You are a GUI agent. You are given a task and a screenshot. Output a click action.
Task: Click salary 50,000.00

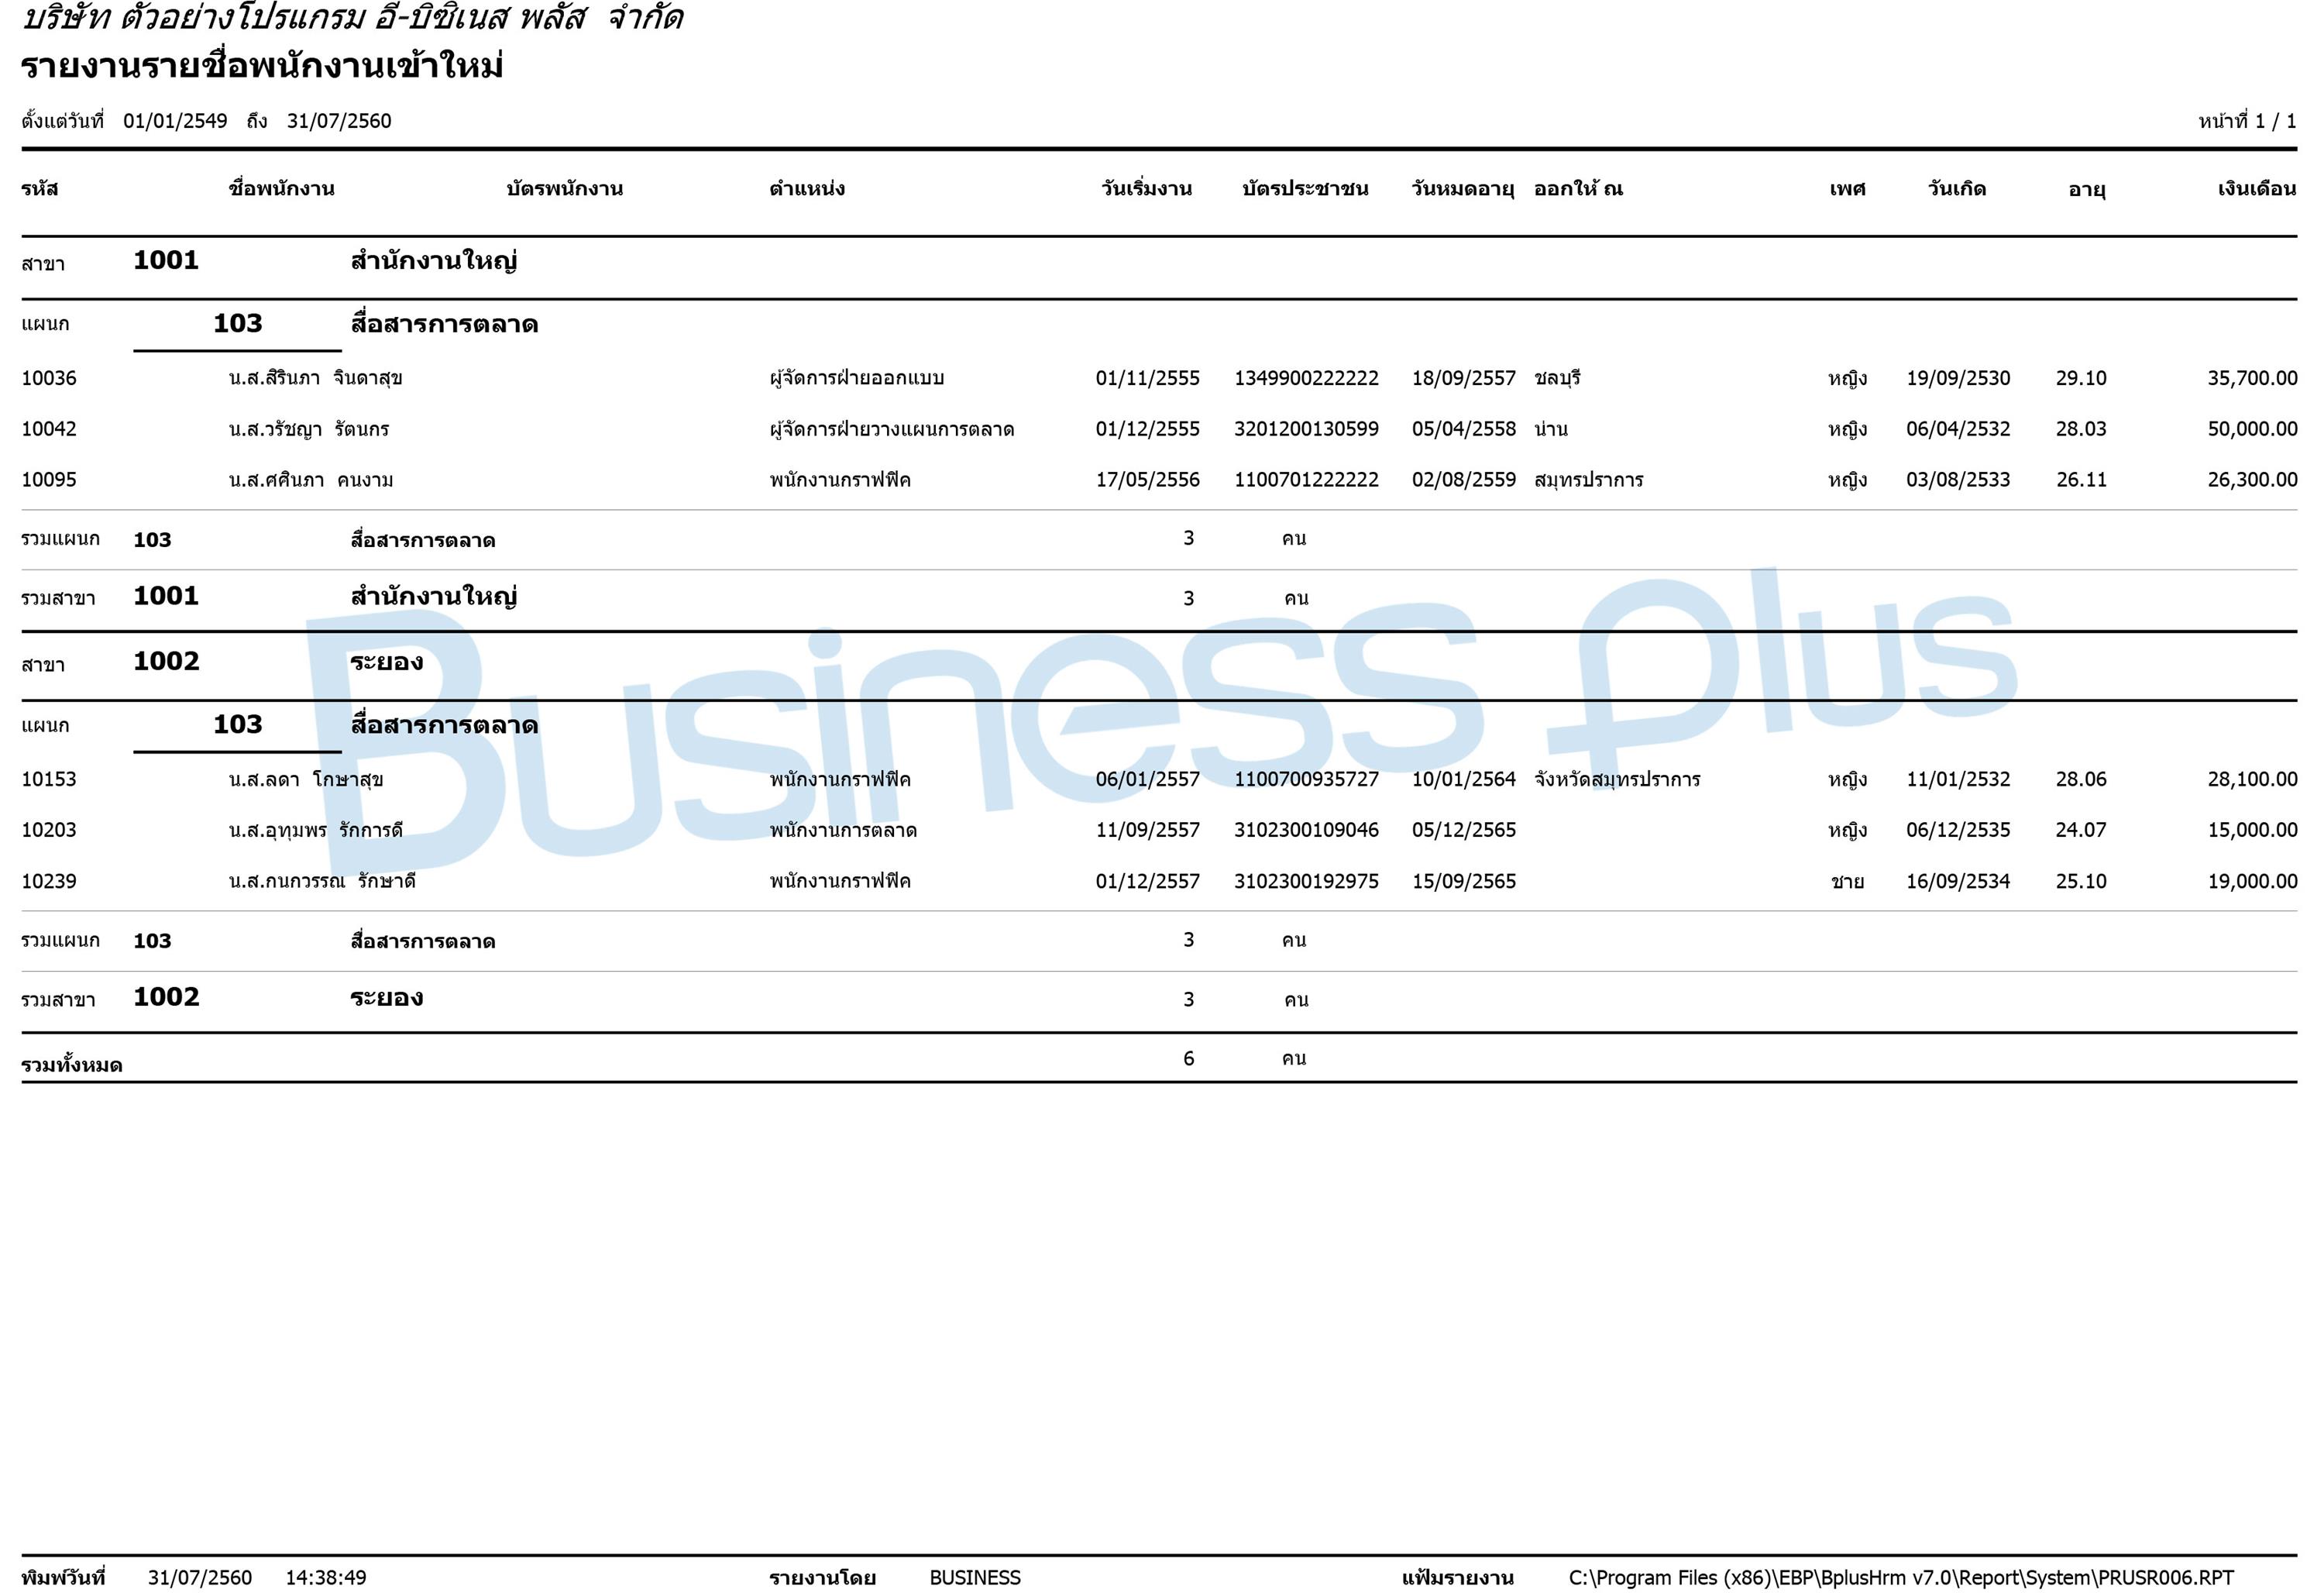2252,429
